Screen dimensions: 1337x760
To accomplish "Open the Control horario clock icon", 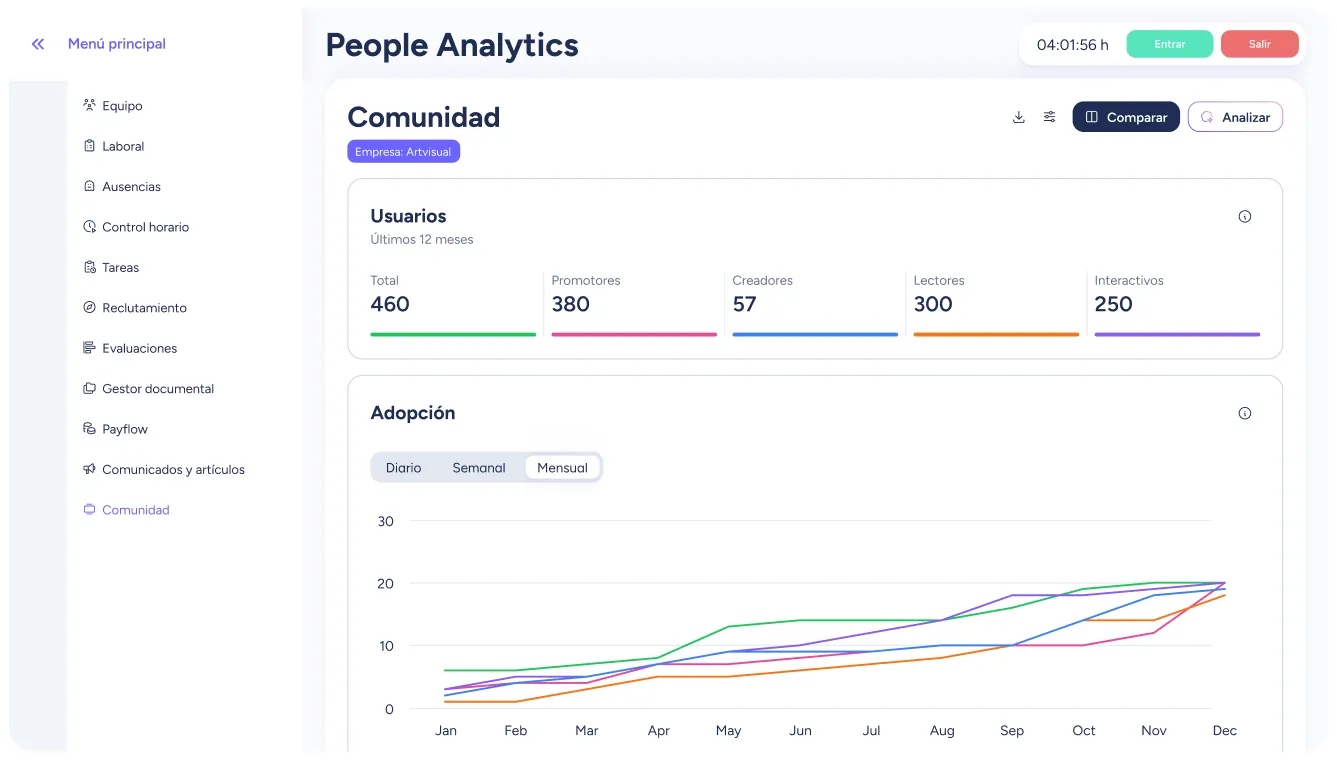I will [x=87, y=227].
